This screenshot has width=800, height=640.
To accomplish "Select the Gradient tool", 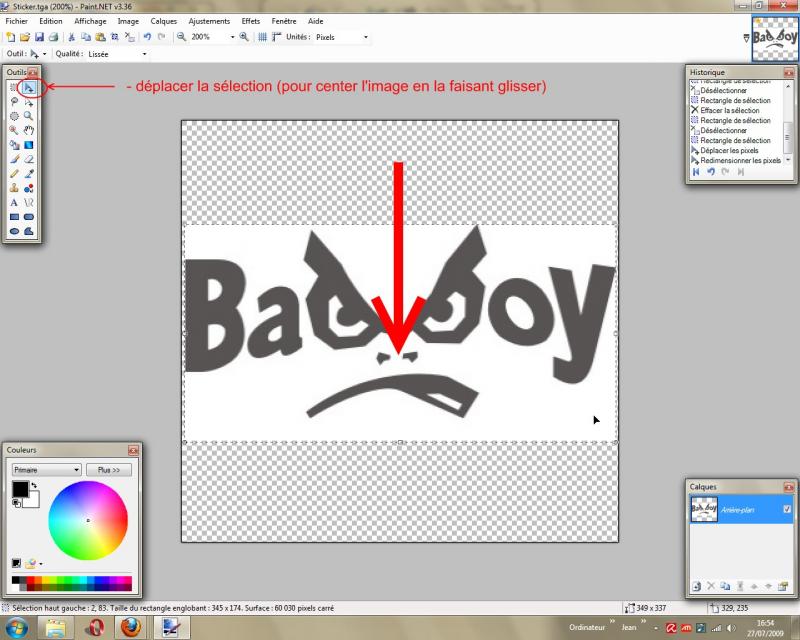I will click(x=29, y=145).
